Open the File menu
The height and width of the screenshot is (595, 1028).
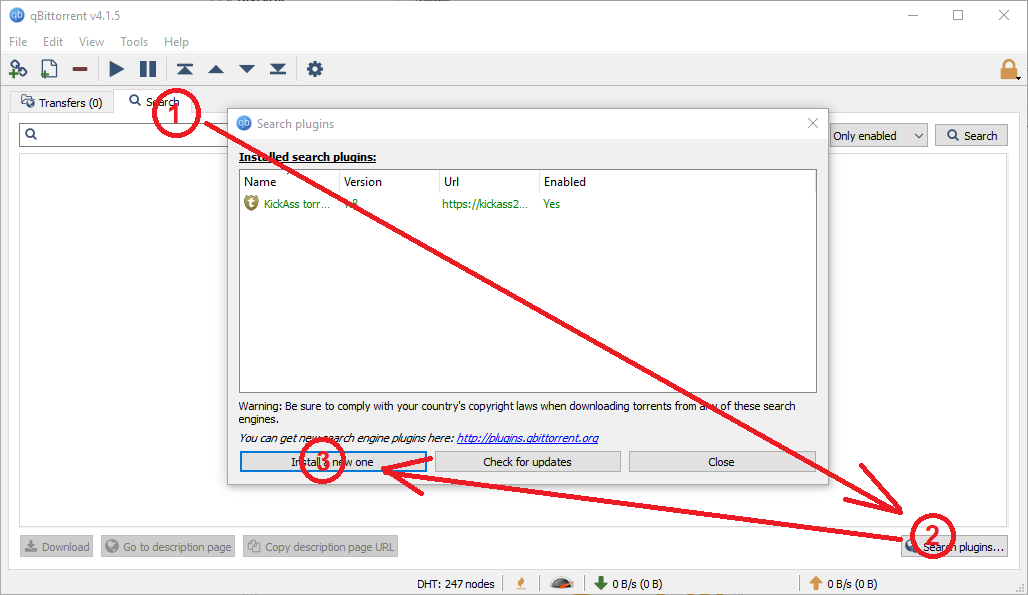(x=18, y=41)
